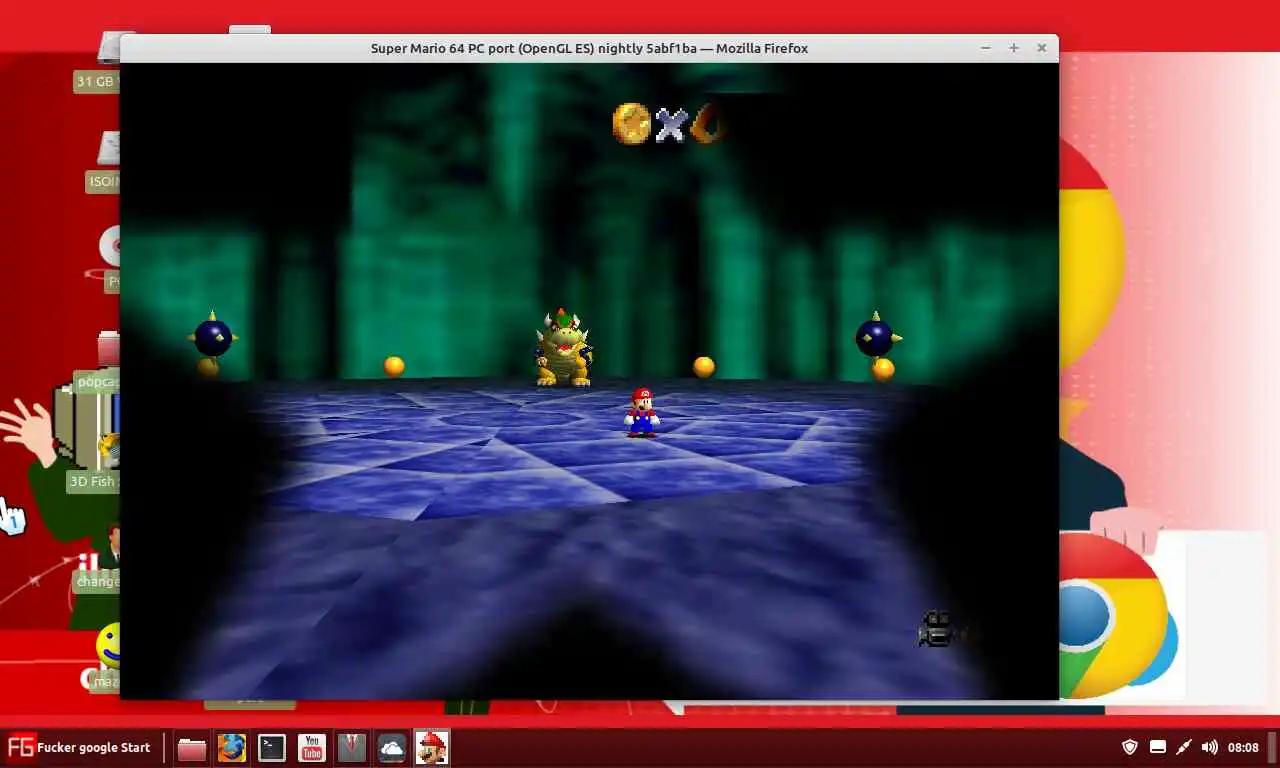The image size is (1280, 768).
Task: Minimize the Super Mario 64 Firefox window
Action: pyautogui.click(x=985, y=48)
